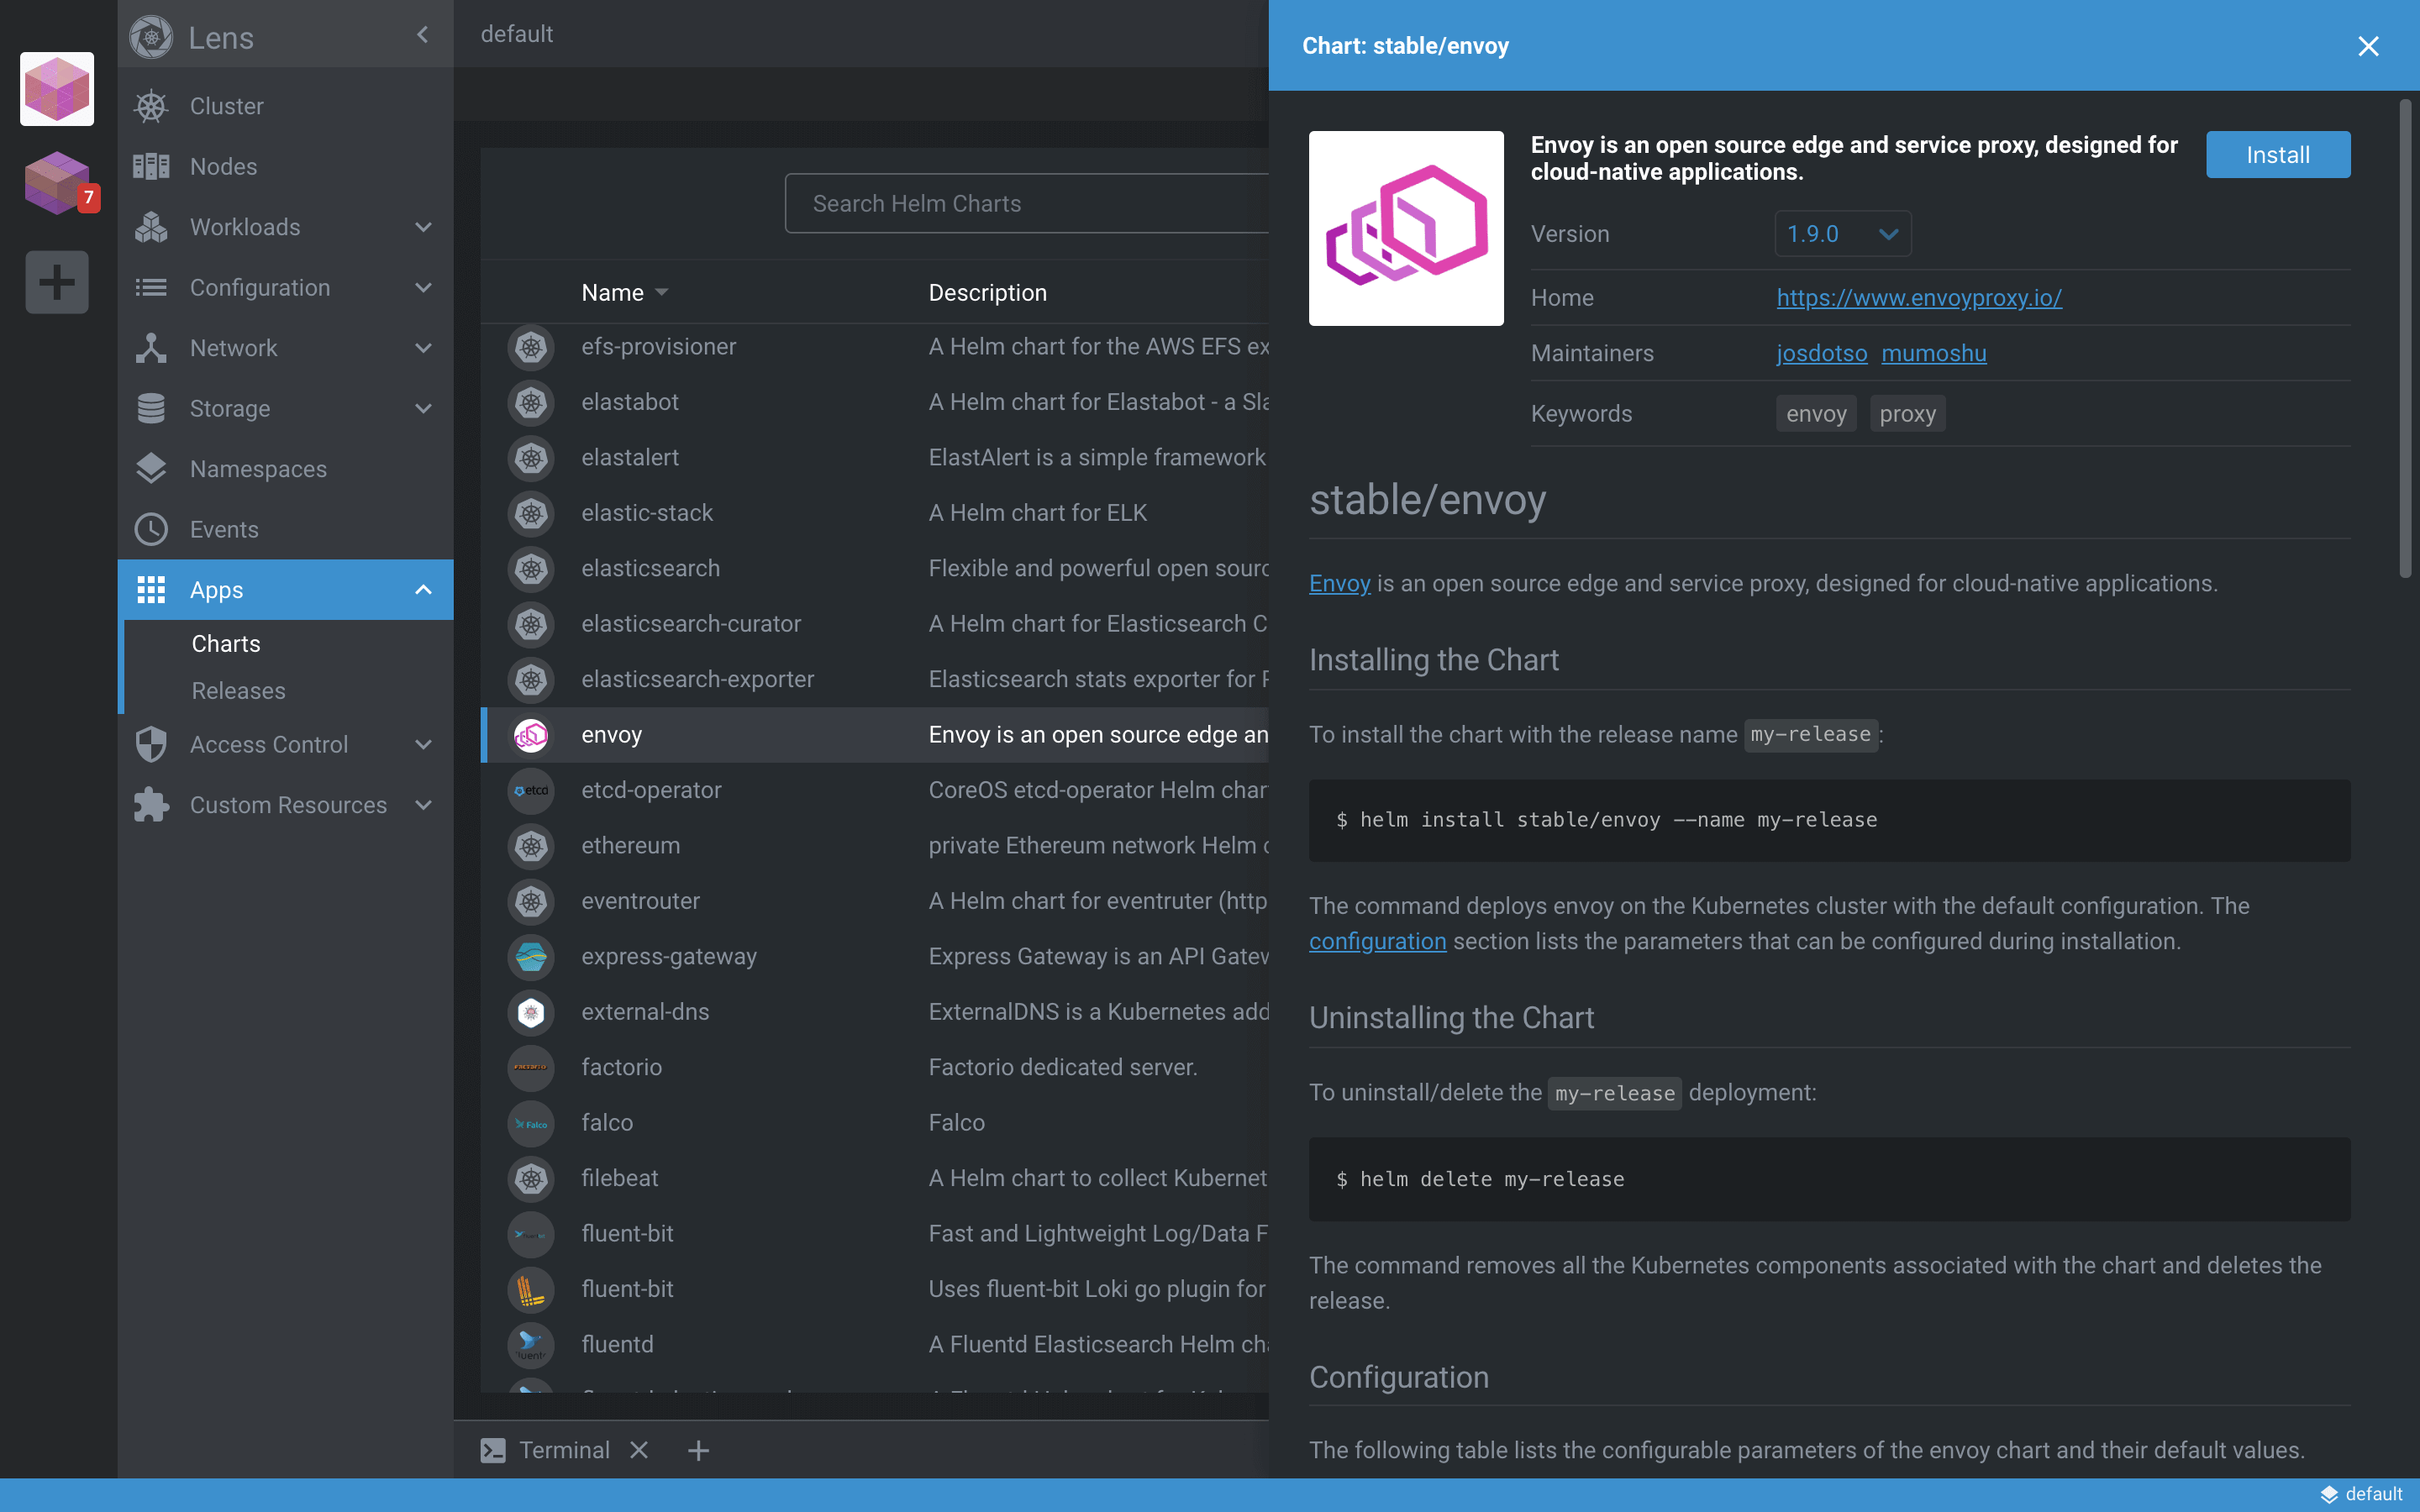2420x1512 pixels.
Task: Select the etcd-operator chart row
Action: 650,790
